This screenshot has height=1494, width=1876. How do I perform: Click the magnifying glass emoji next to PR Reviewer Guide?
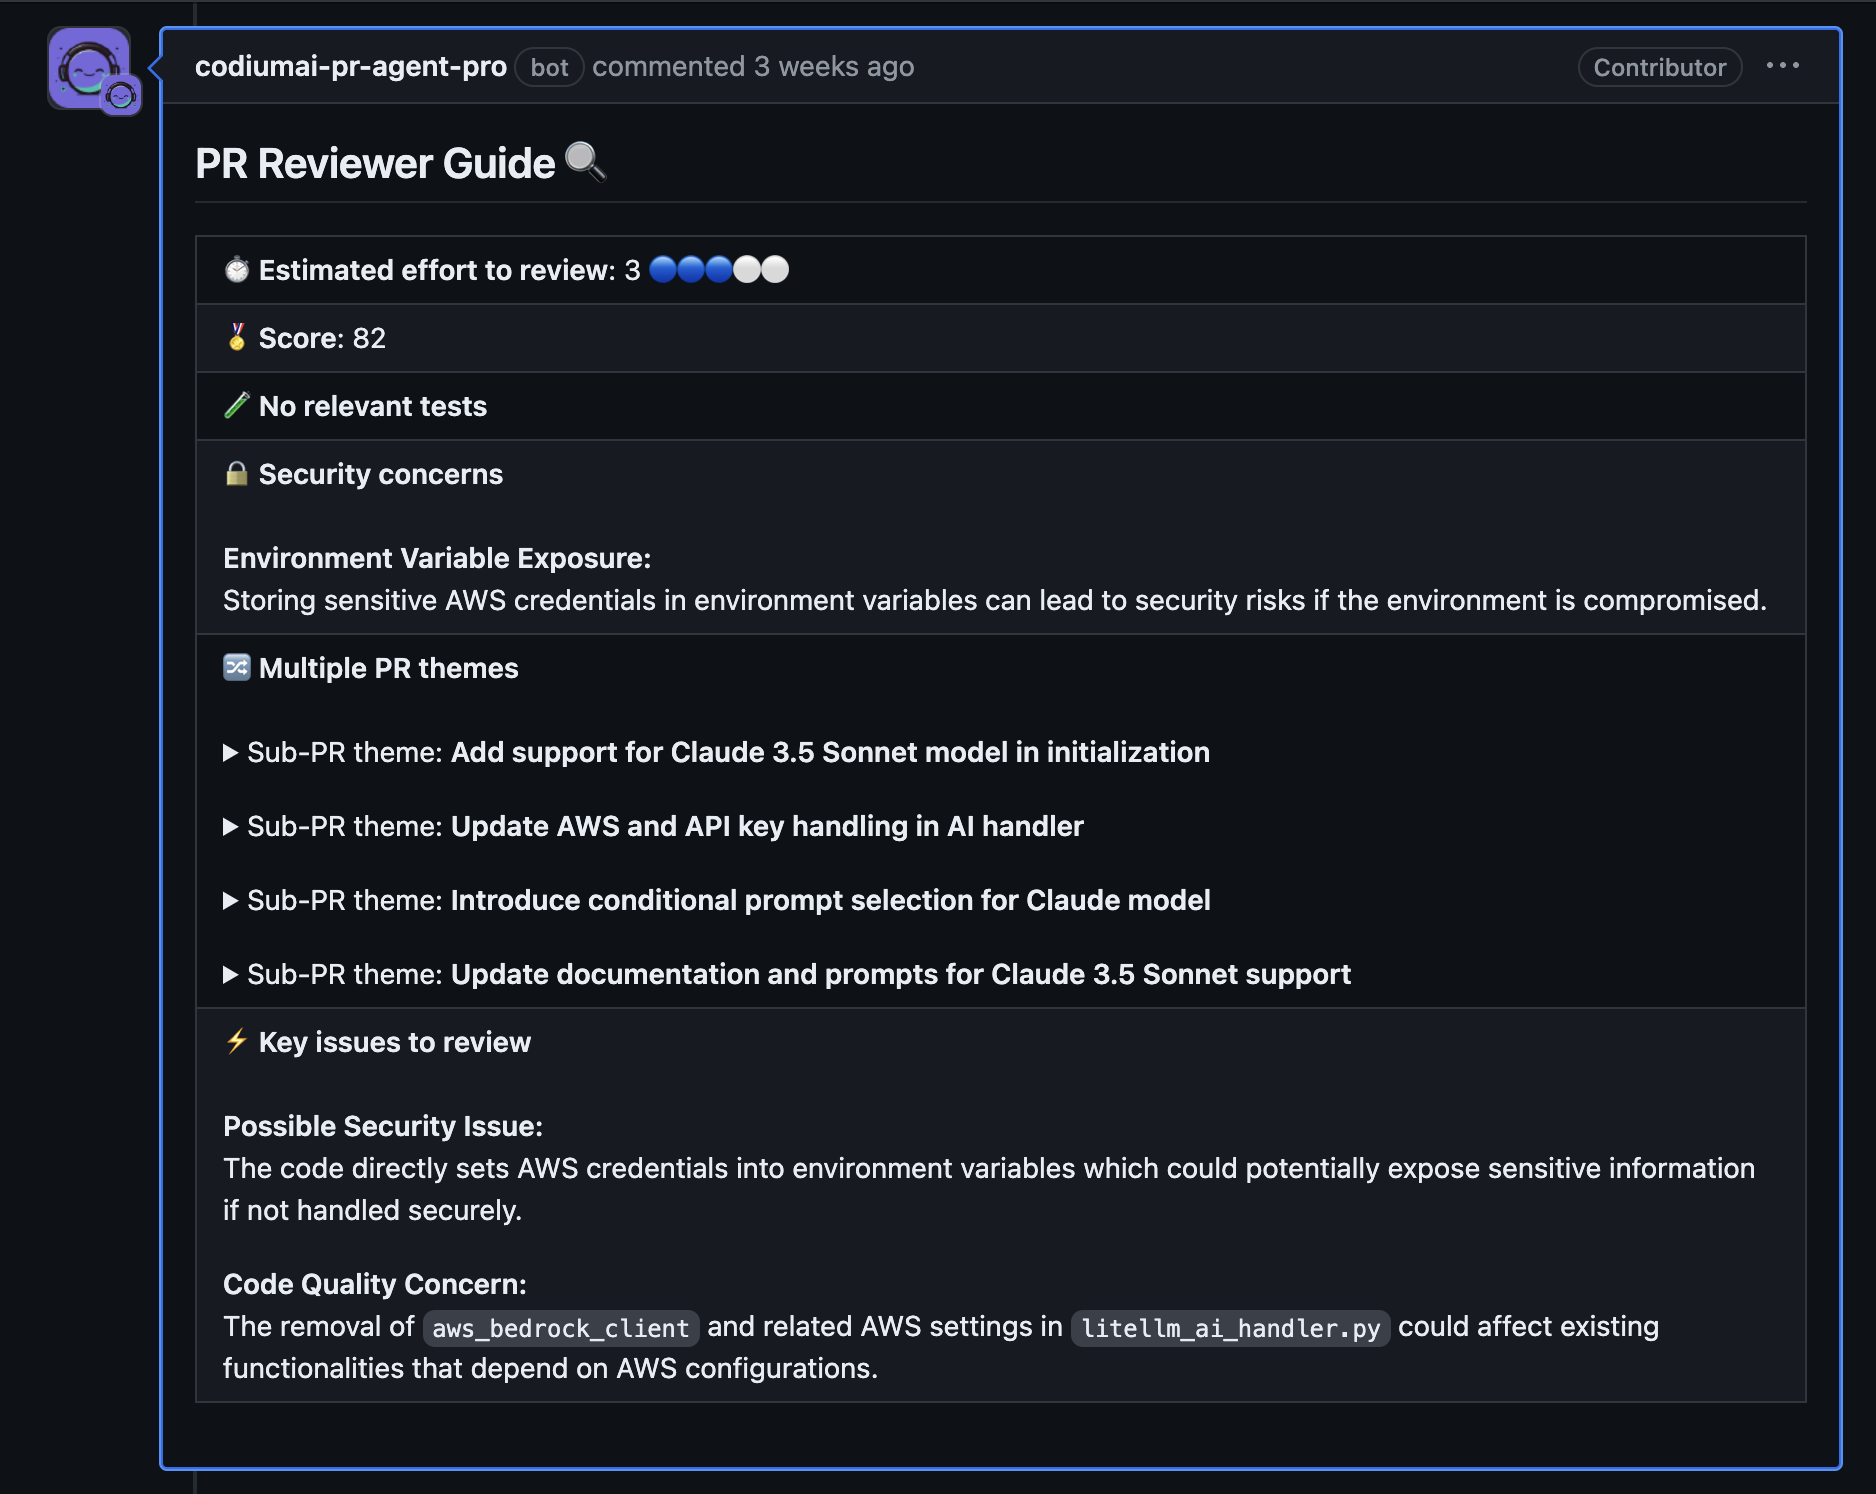click(585, 161)
